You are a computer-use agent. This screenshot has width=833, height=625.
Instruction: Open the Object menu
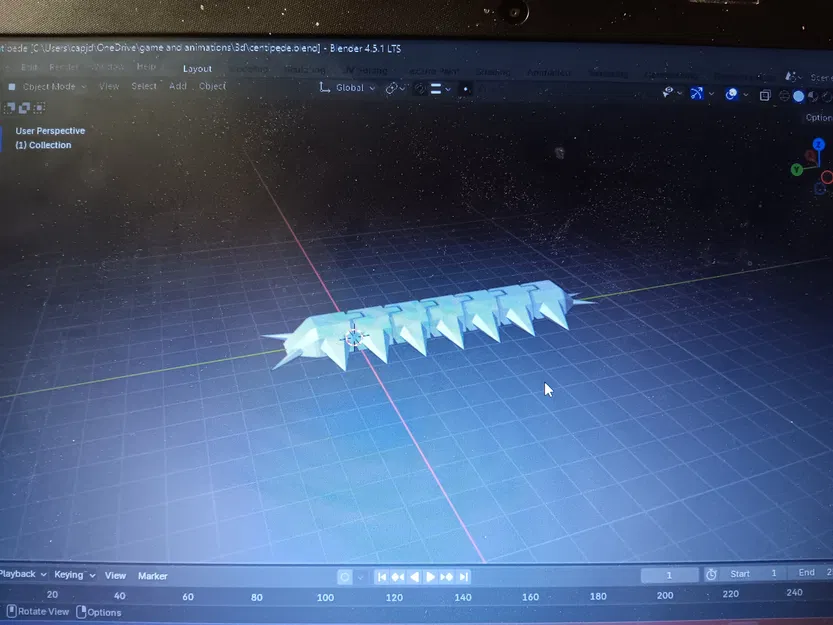click(212, 86)
